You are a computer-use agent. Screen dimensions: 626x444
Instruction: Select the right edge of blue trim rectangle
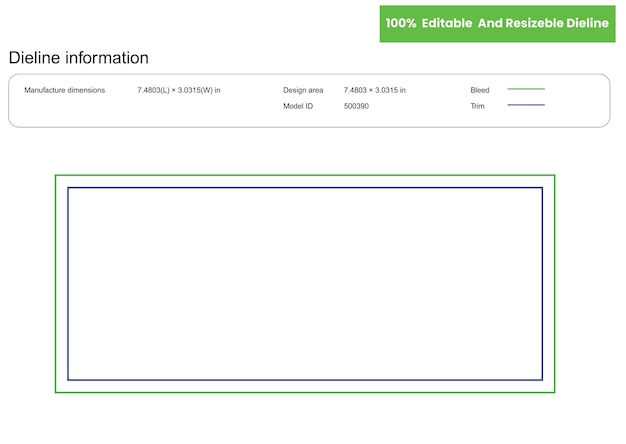point(542,284)
